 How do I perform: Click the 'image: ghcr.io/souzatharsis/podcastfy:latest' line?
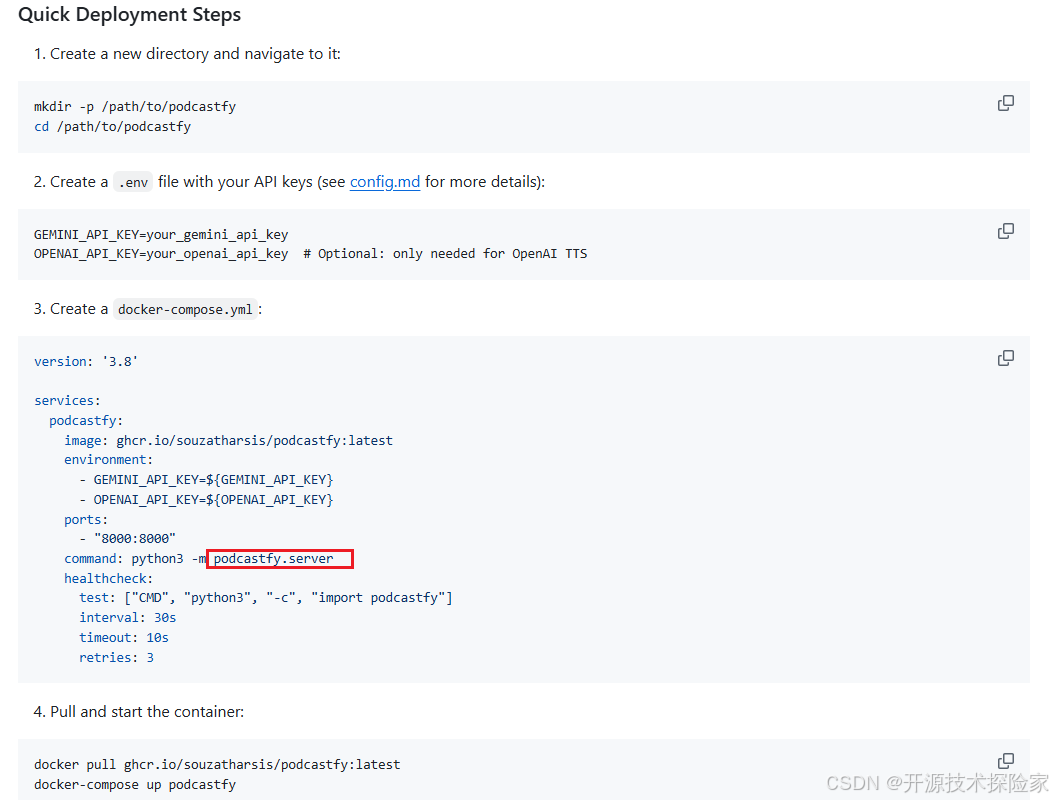coord(228,441)
